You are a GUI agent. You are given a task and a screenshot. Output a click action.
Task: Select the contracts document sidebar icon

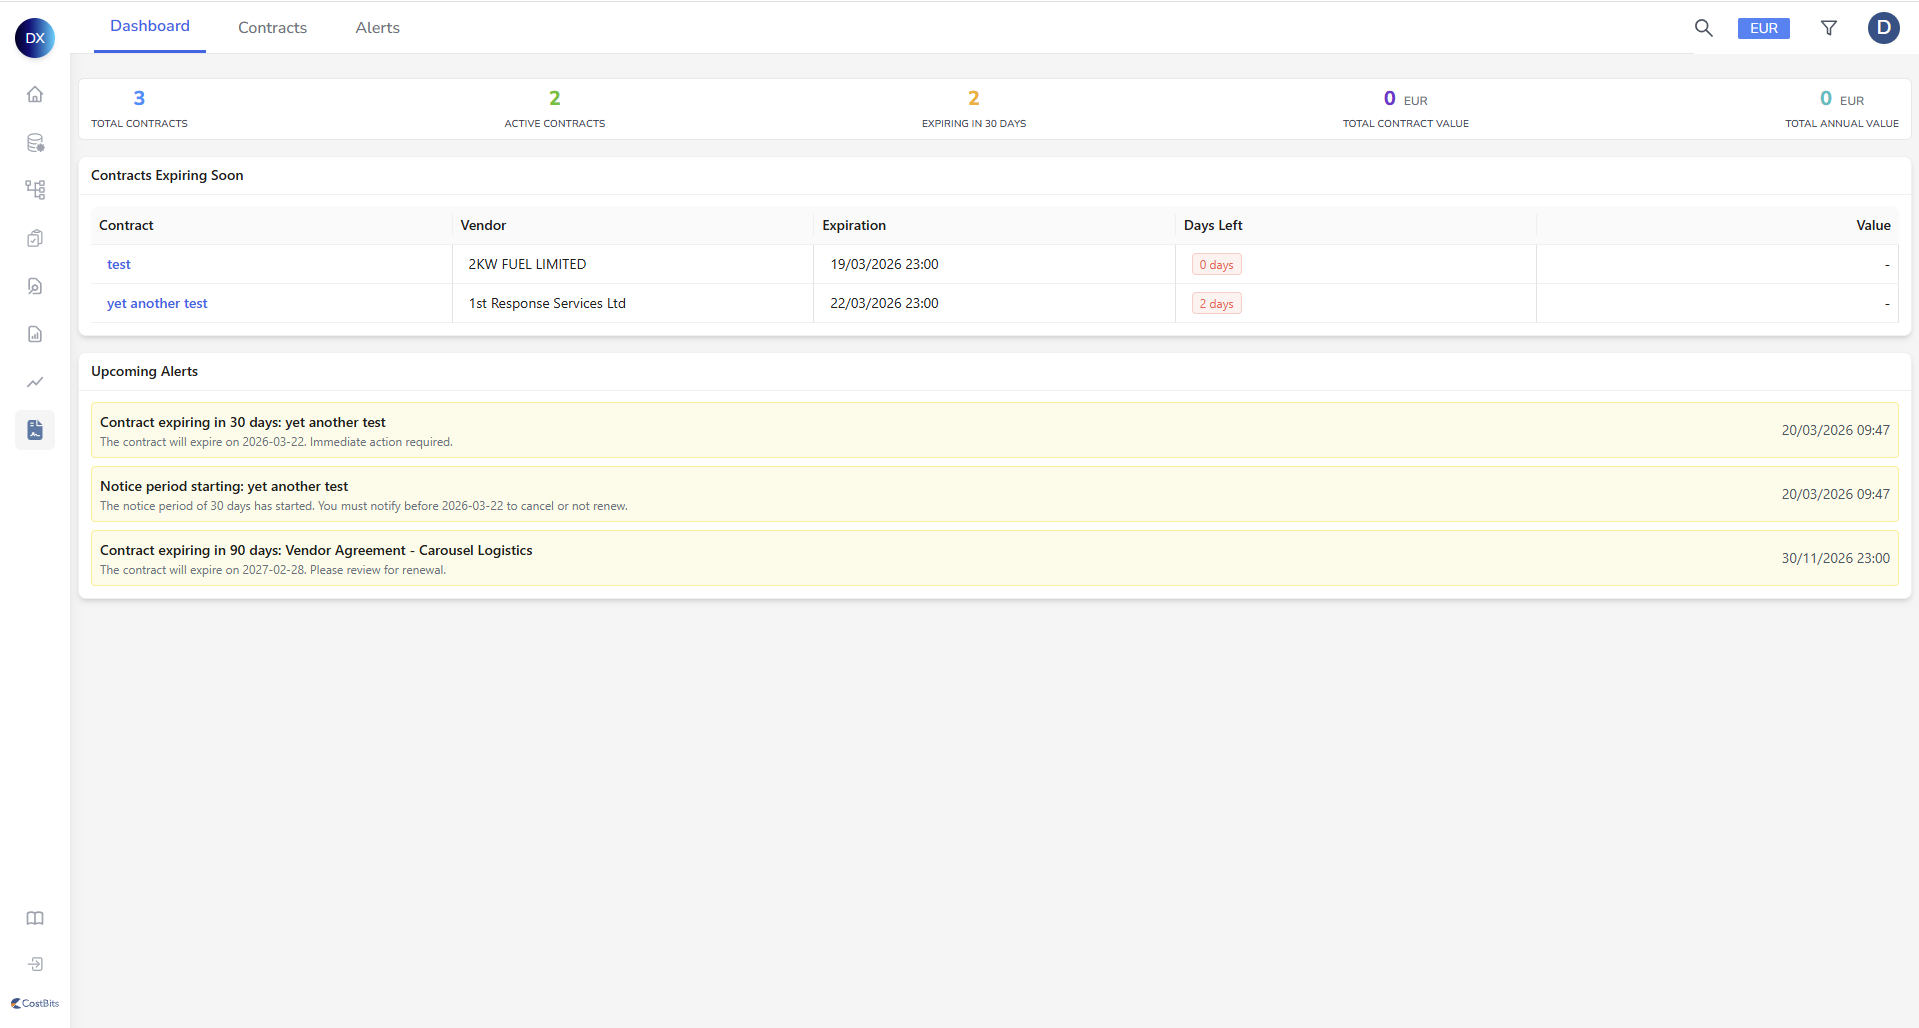click(35, 430)
